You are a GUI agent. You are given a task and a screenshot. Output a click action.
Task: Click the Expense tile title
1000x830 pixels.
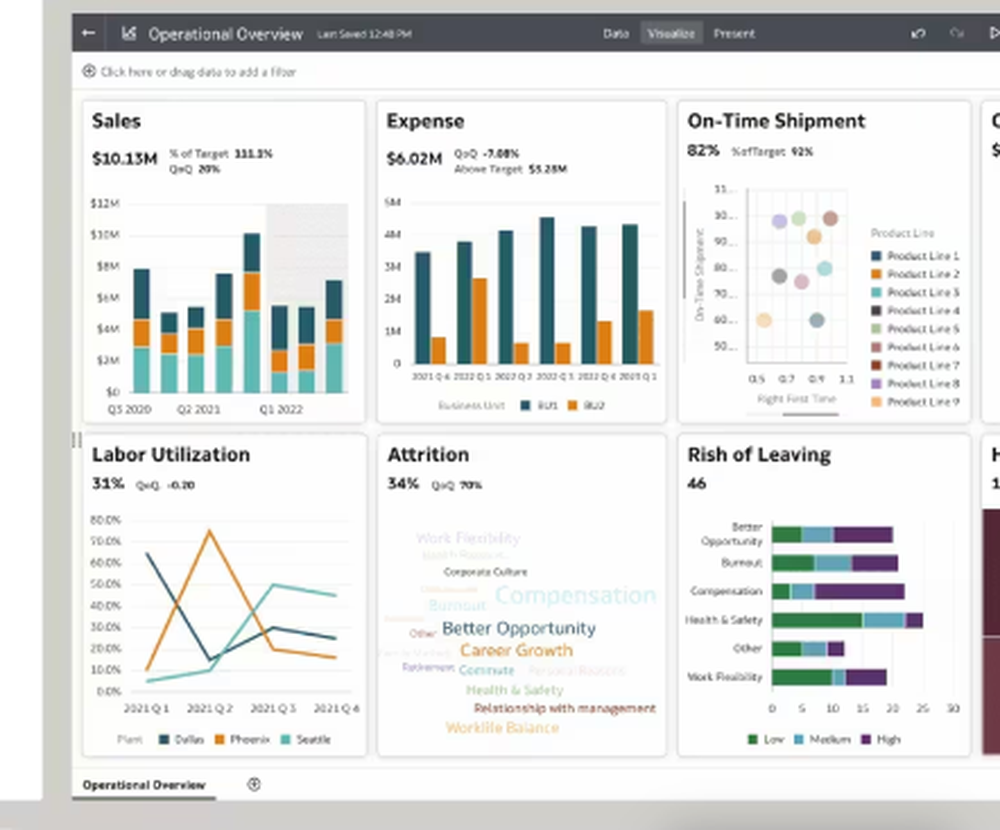point(425,121)
